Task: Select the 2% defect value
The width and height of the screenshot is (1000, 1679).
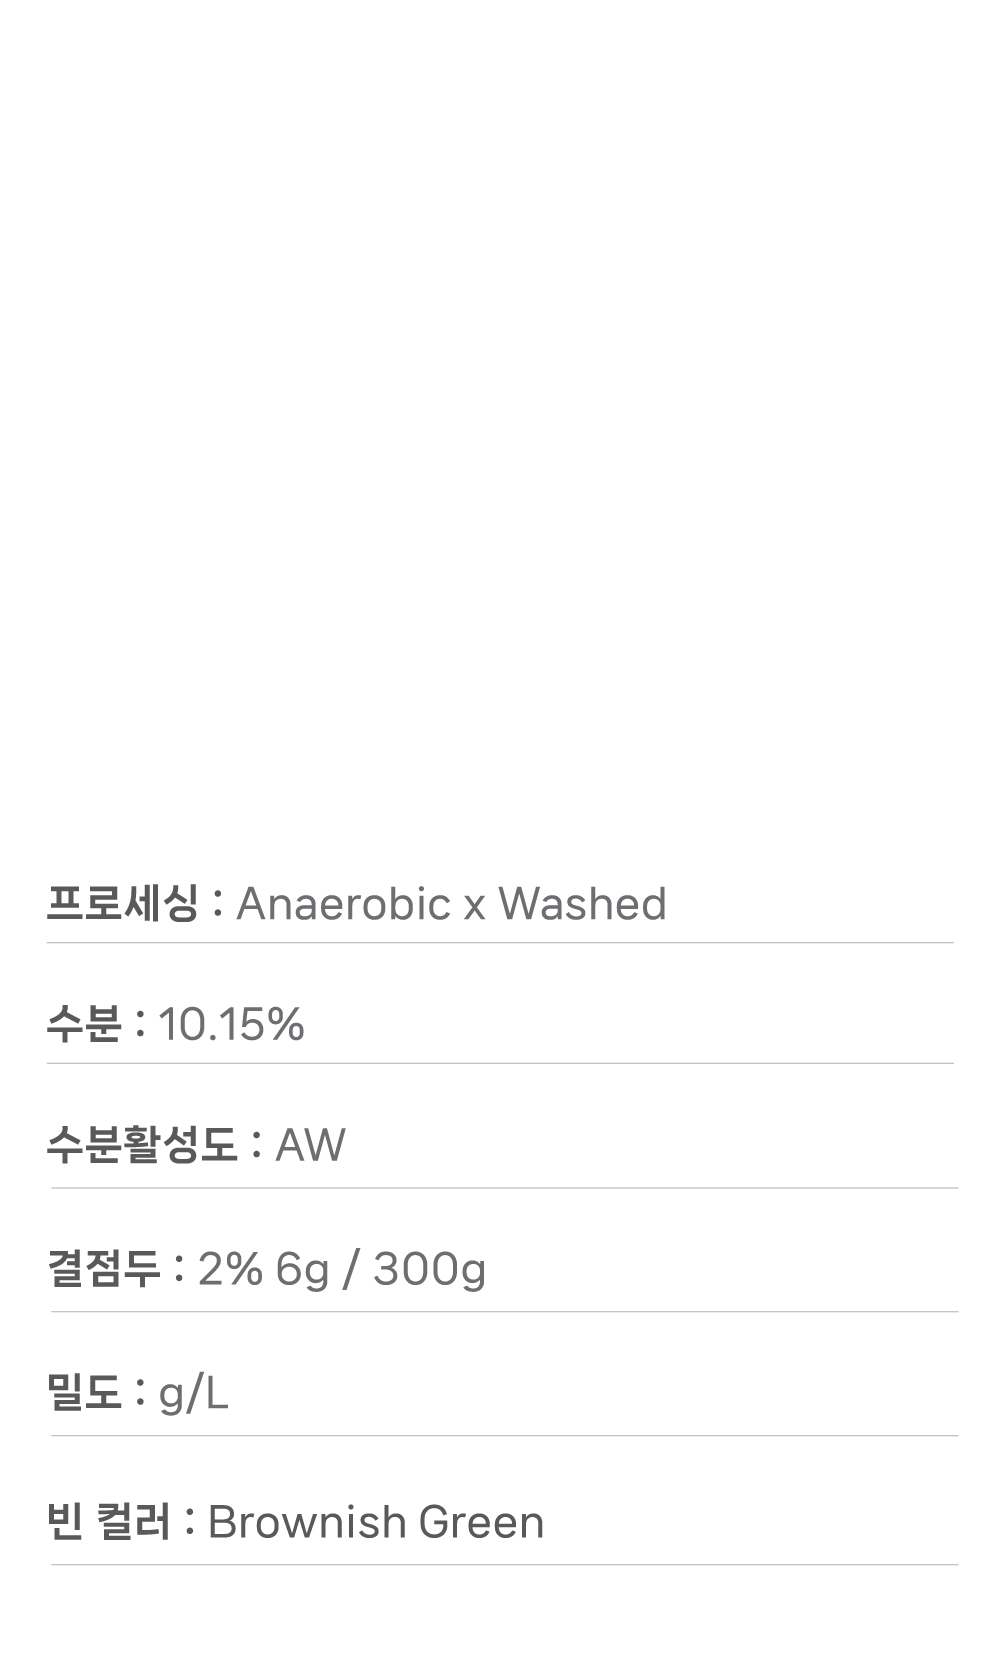Action: point(230,1269)
